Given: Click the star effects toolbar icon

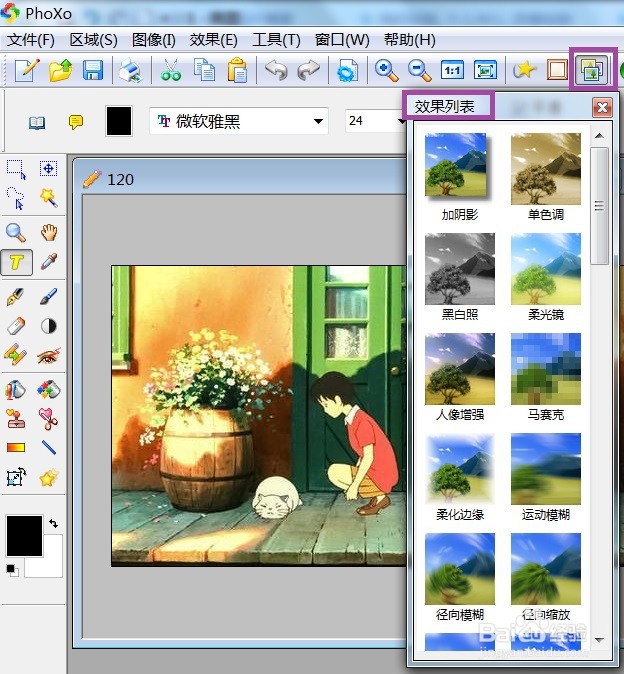Looking at the screenshot, I should pos(524,70).
